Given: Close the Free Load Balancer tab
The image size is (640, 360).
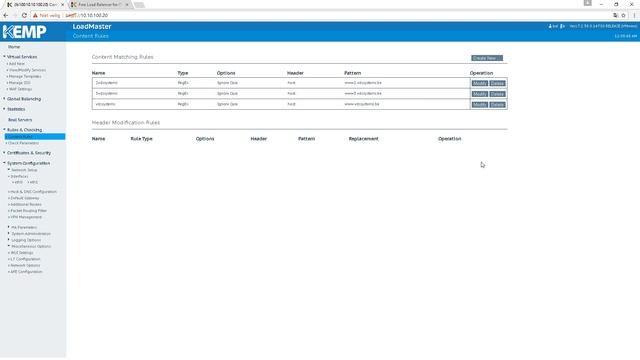Looking at the screenshot, I should pos(127,4).
